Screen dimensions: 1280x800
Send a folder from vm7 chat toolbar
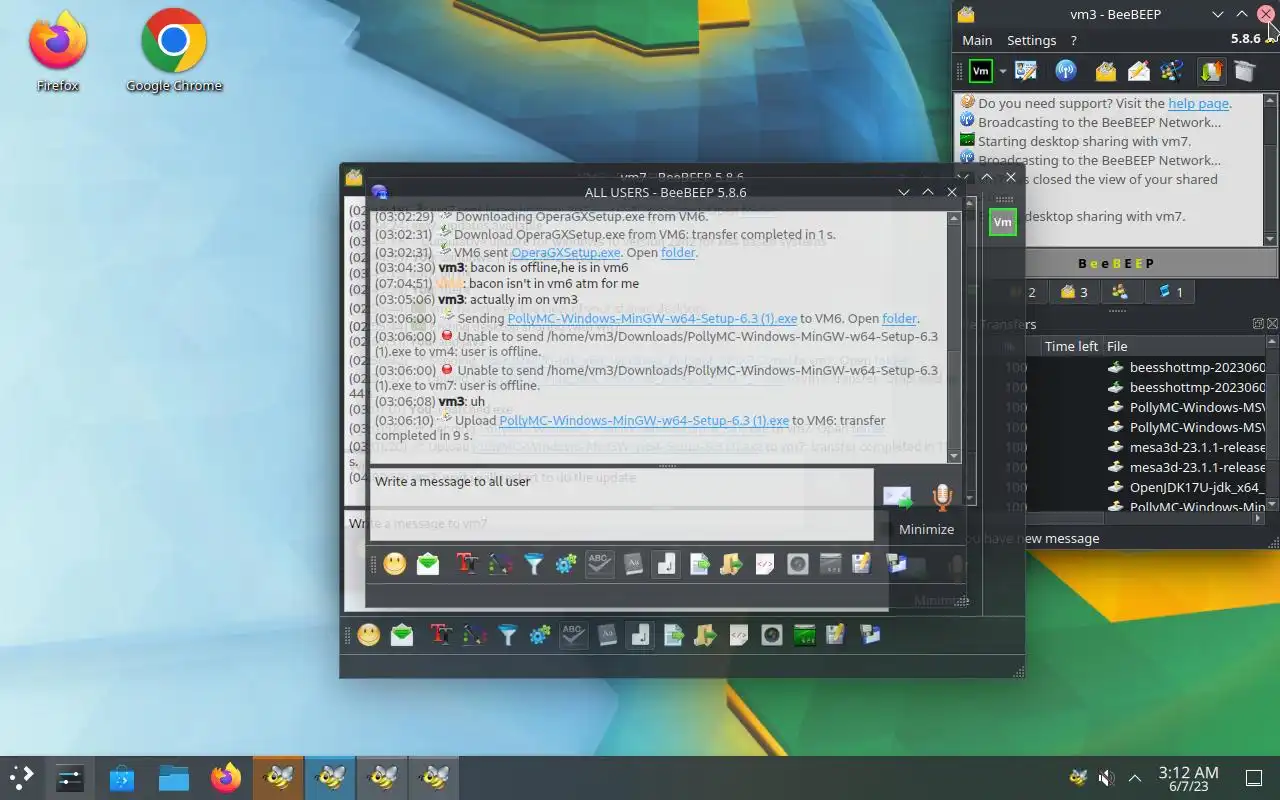point(705,635)
